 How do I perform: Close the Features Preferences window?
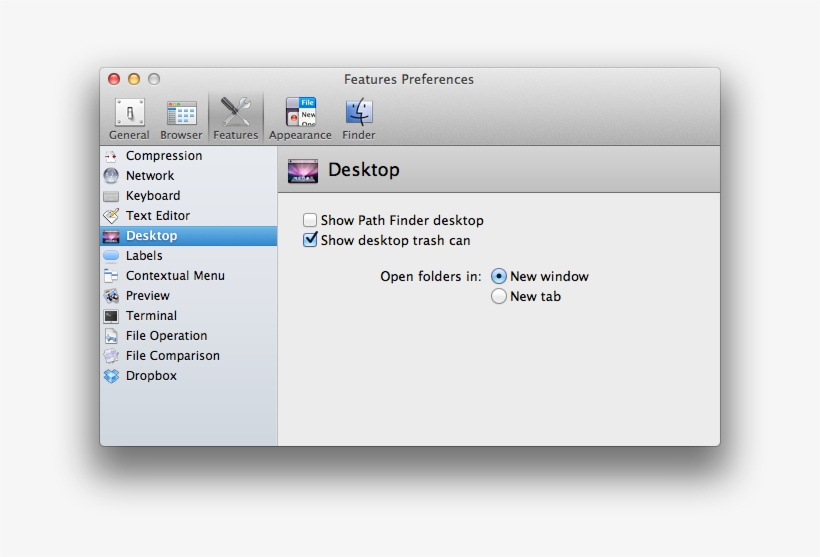coord(114,79)
